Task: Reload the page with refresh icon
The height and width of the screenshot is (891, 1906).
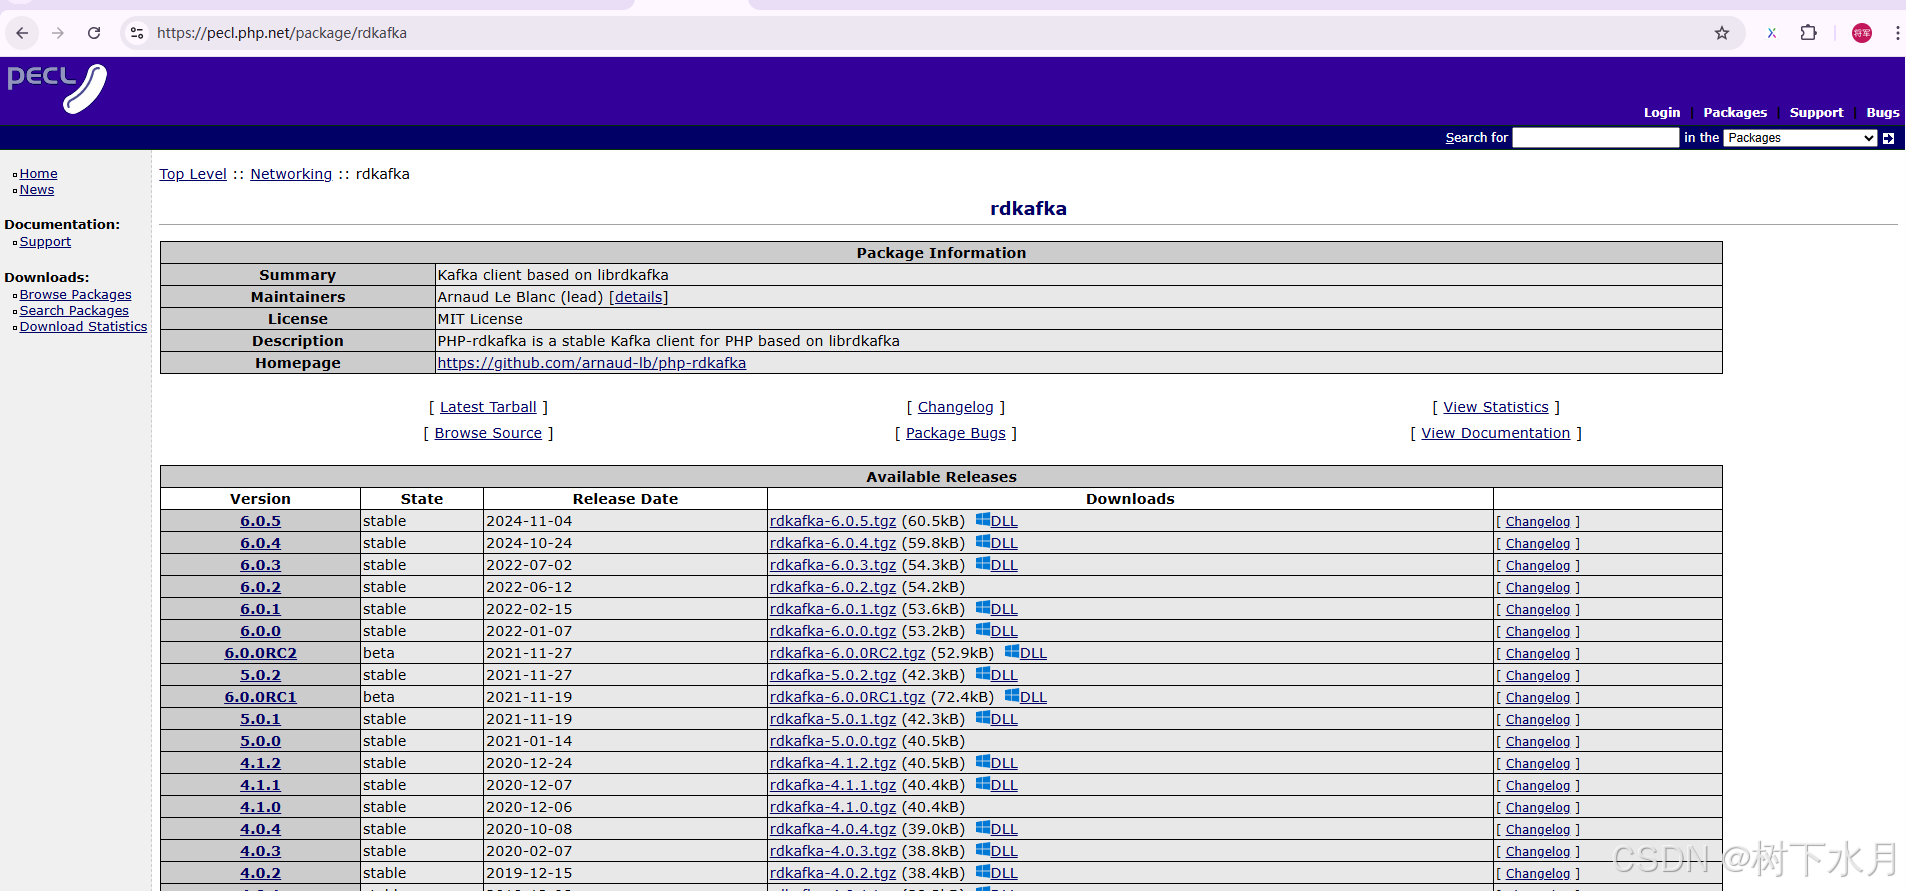Action: pos(94,33)
